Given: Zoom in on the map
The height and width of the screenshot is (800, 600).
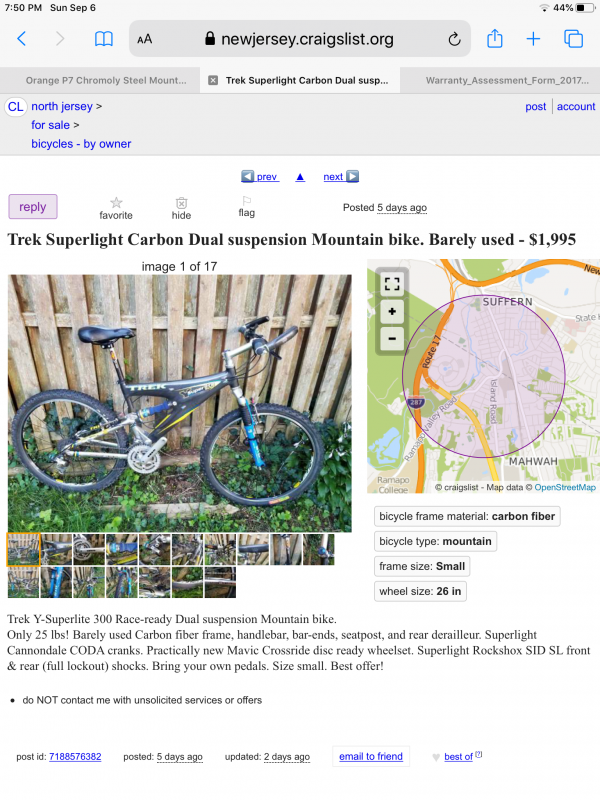Looking at the screenshot, I should [391, 311].
